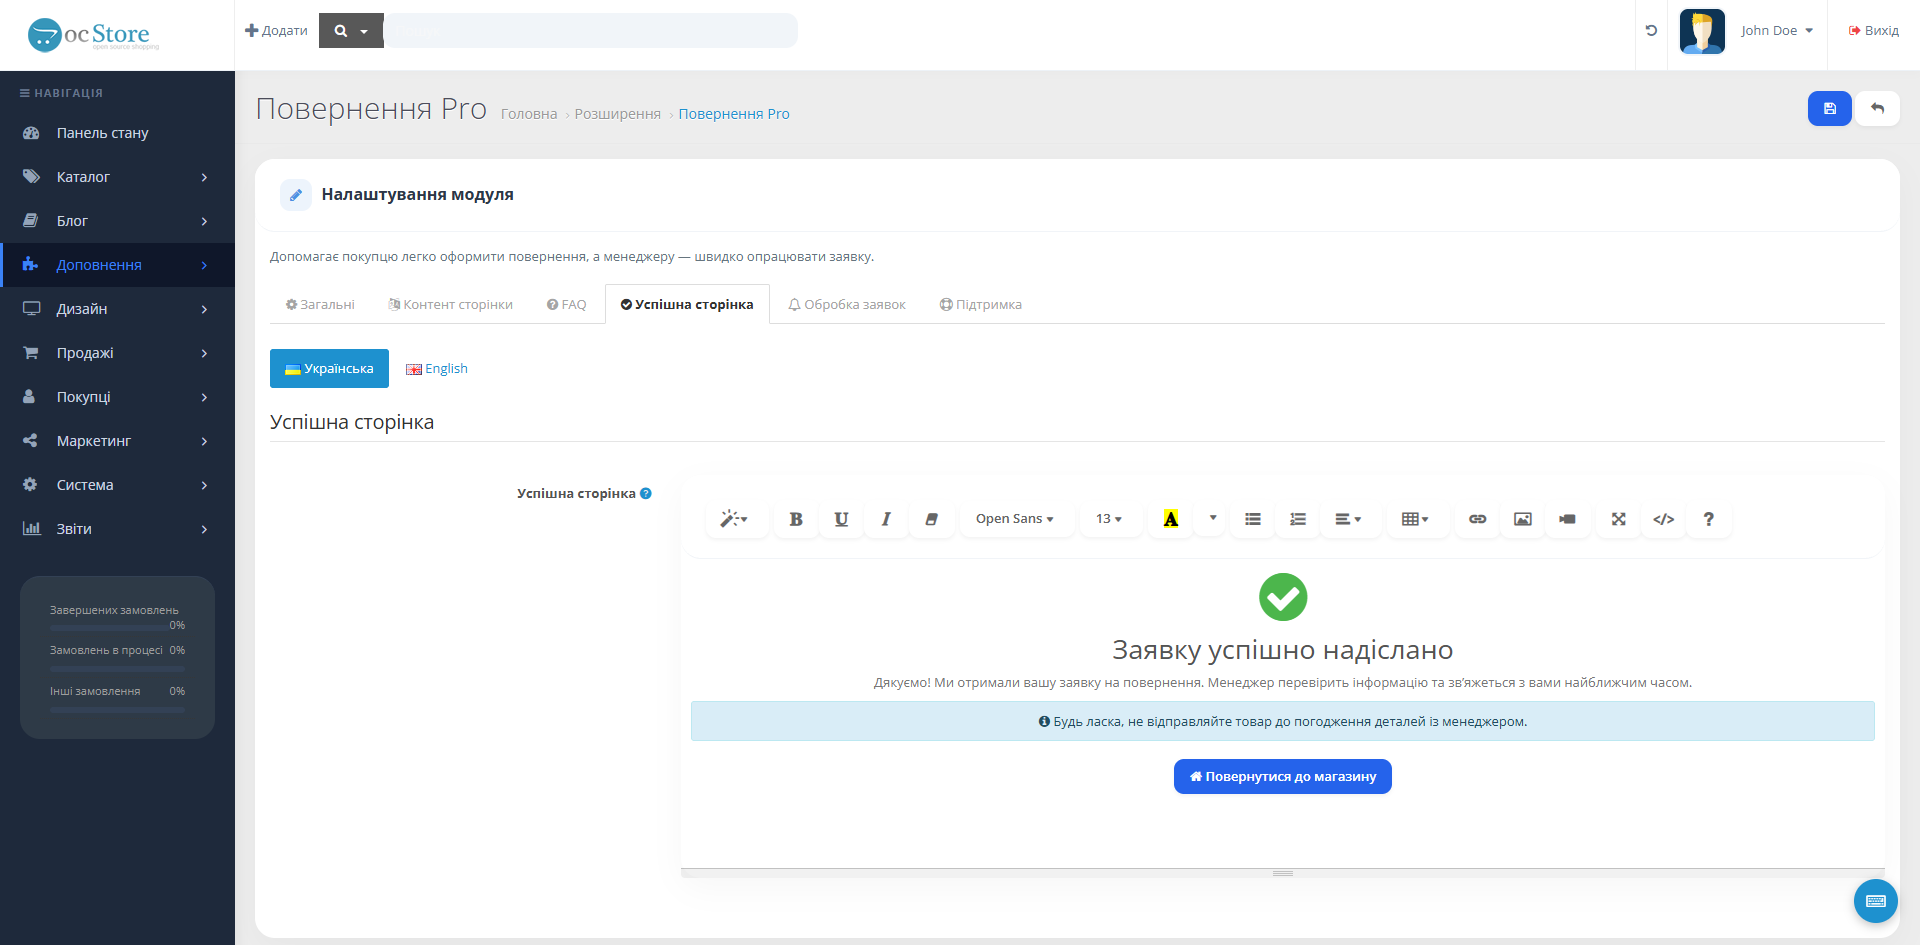
Task: Open the font size 13 dropdown
Action: pos(1109,519)
